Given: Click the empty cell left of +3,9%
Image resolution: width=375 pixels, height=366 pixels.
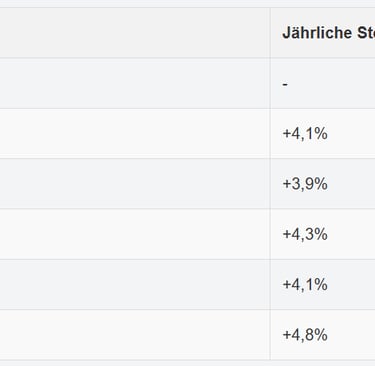Looking at the screenshot, I should click(x=135, y=184).
